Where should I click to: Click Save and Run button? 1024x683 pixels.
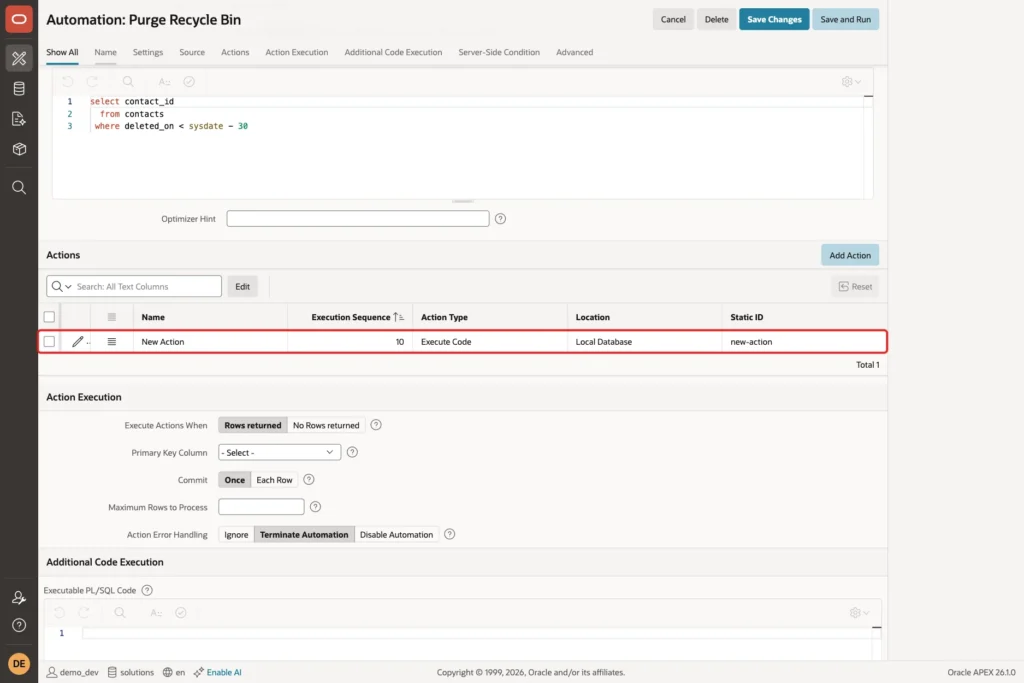coord(845,20)
